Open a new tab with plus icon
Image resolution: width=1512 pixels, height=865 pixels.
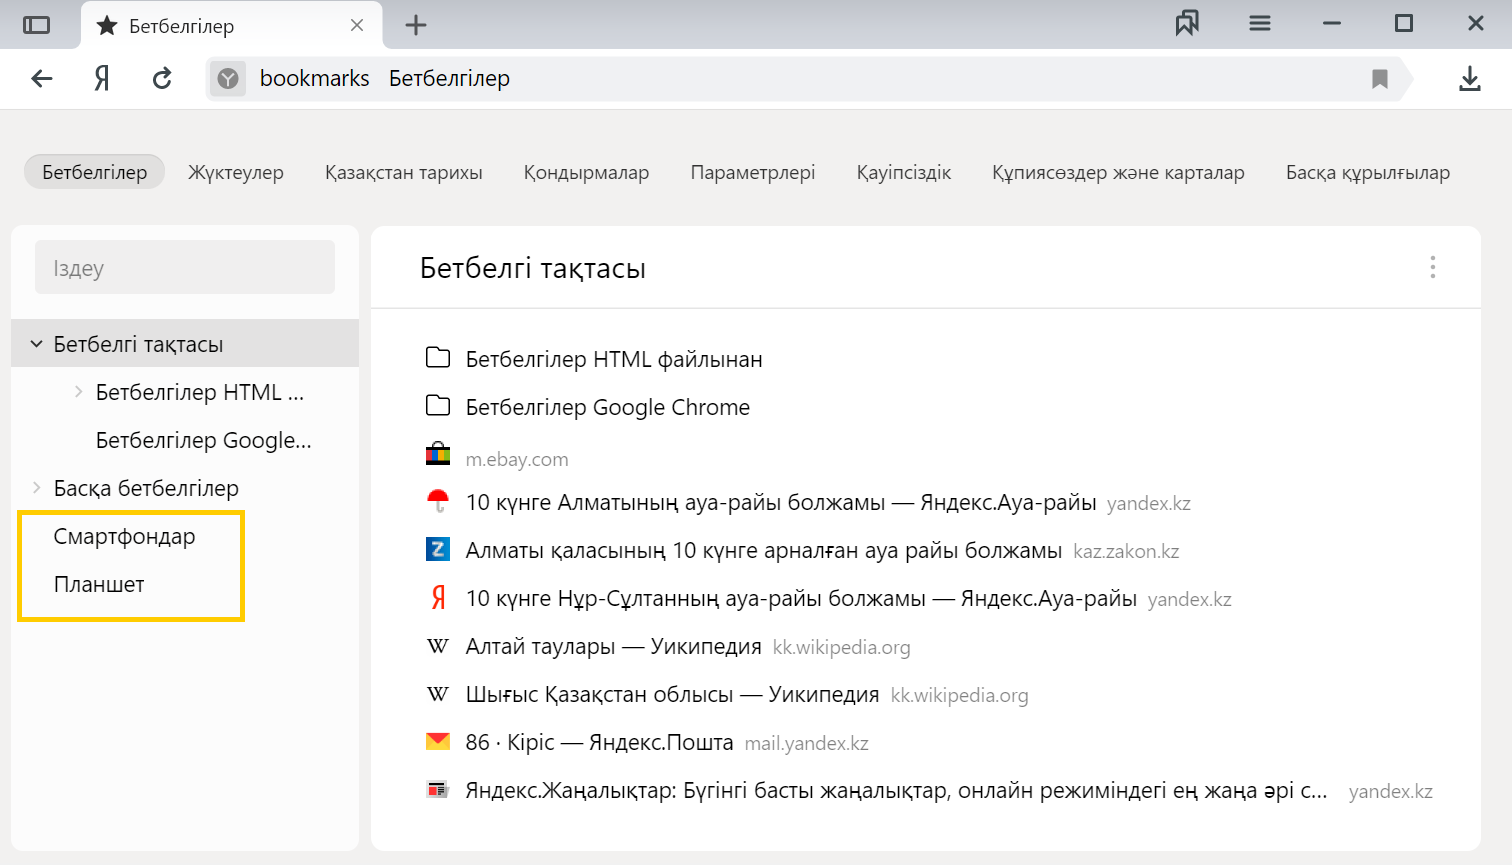416,25
